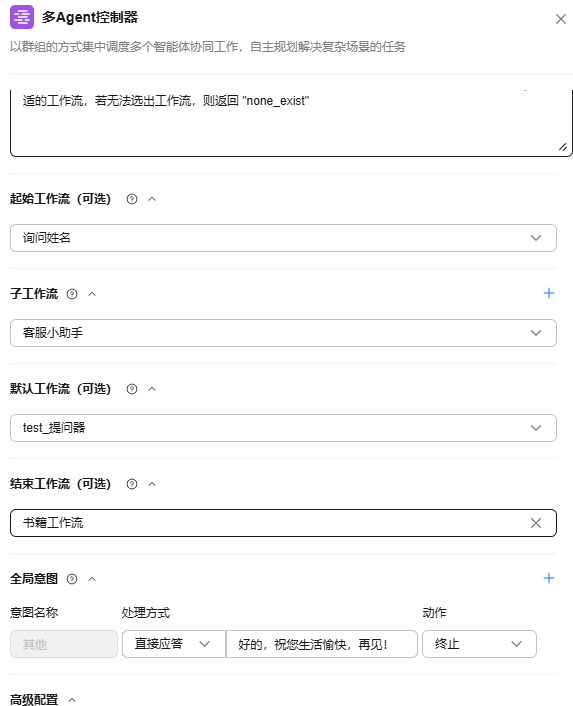This screenshot has width=573, height=706.
Task: Add a new 子工作流 with plus icon
Action: [x=549, y=293]
